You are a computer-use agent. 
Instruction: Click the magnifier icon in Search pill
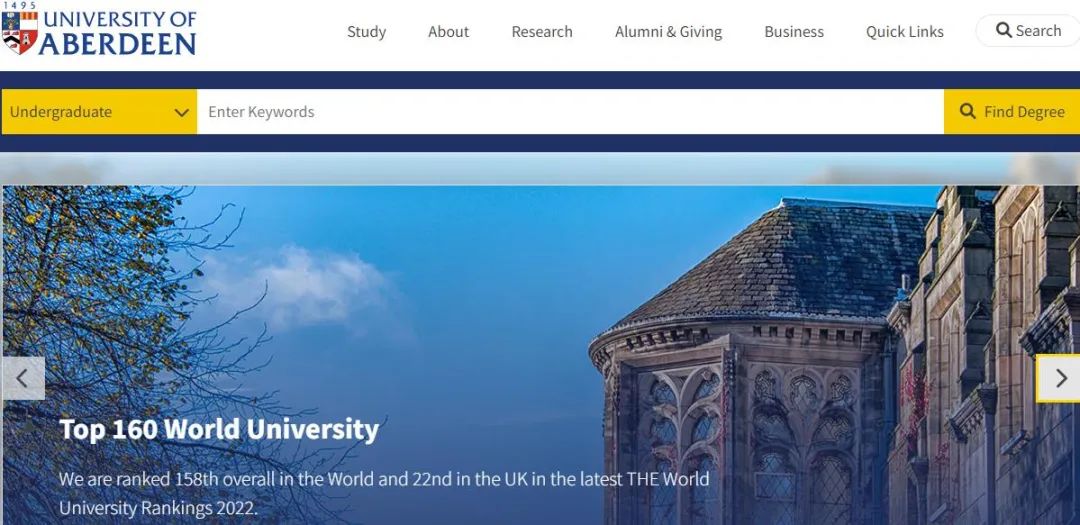click(x=1004, y=30)
